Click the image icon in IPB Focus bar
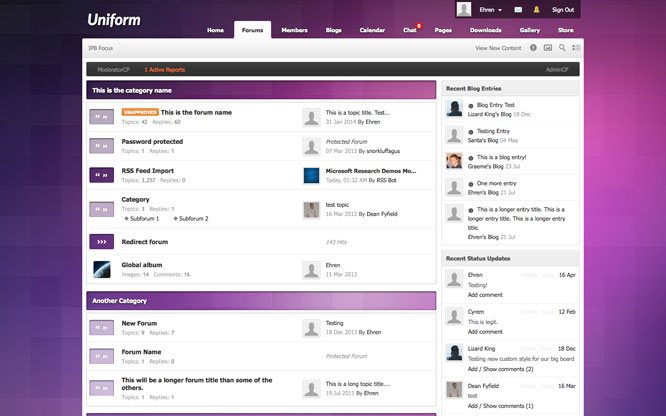 [x=548, y=47]
